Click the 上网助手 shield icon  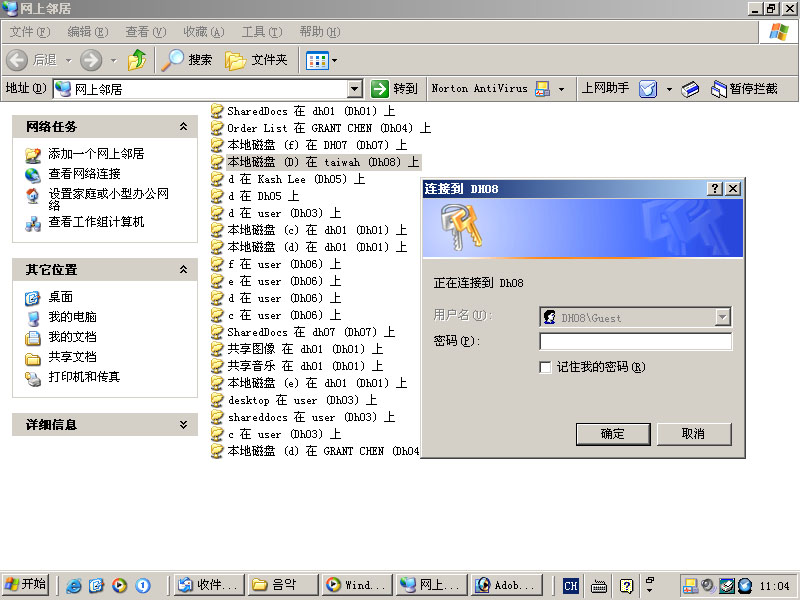(x=648, y=89)
